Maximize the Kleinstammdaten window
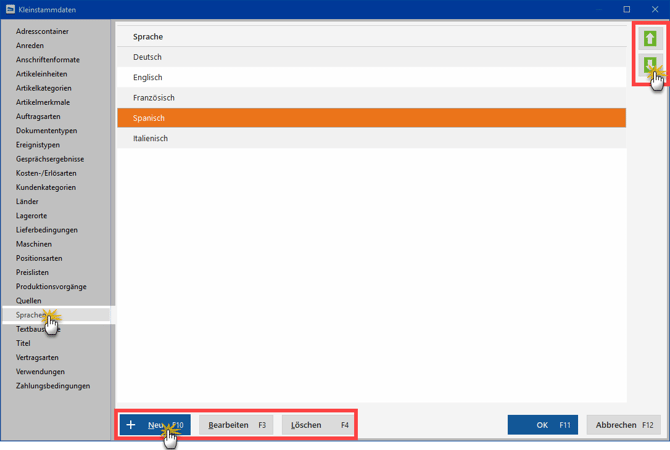Viewport: 670px width, 450px height. point(626,10)
